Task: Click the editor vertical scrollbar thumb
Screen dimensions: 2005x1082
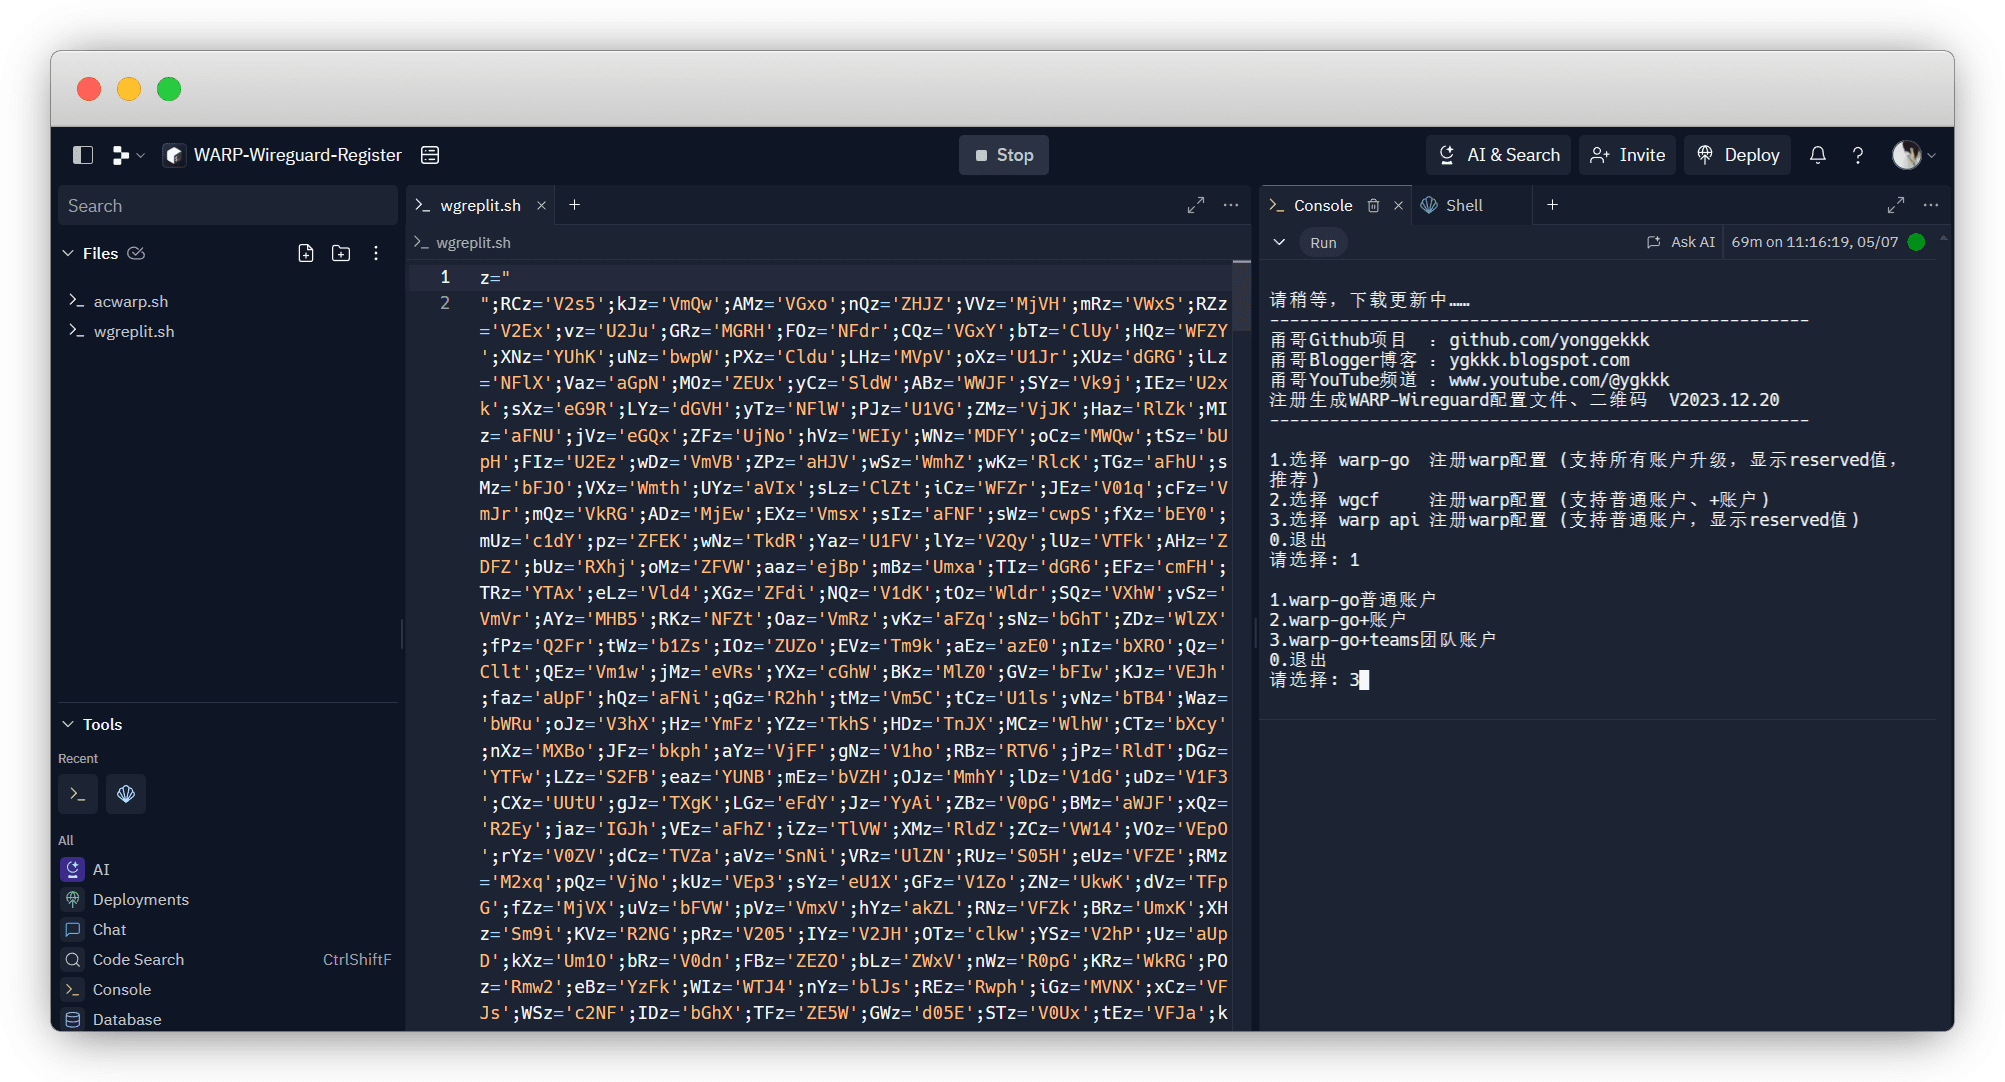Action: point(1241,296)
